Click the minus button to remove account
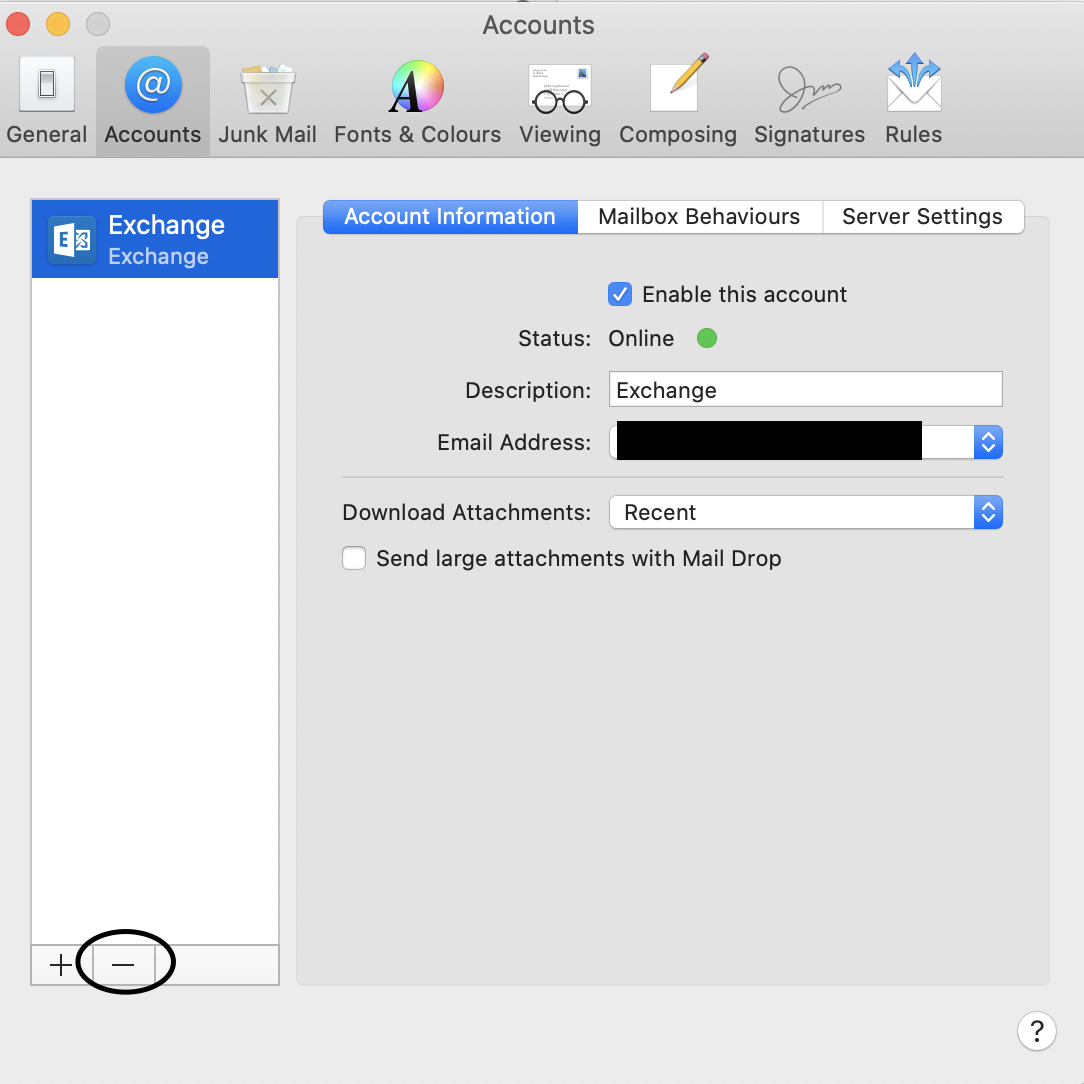The height and width of the screenshot is (1084, 1084). point(123,965)
